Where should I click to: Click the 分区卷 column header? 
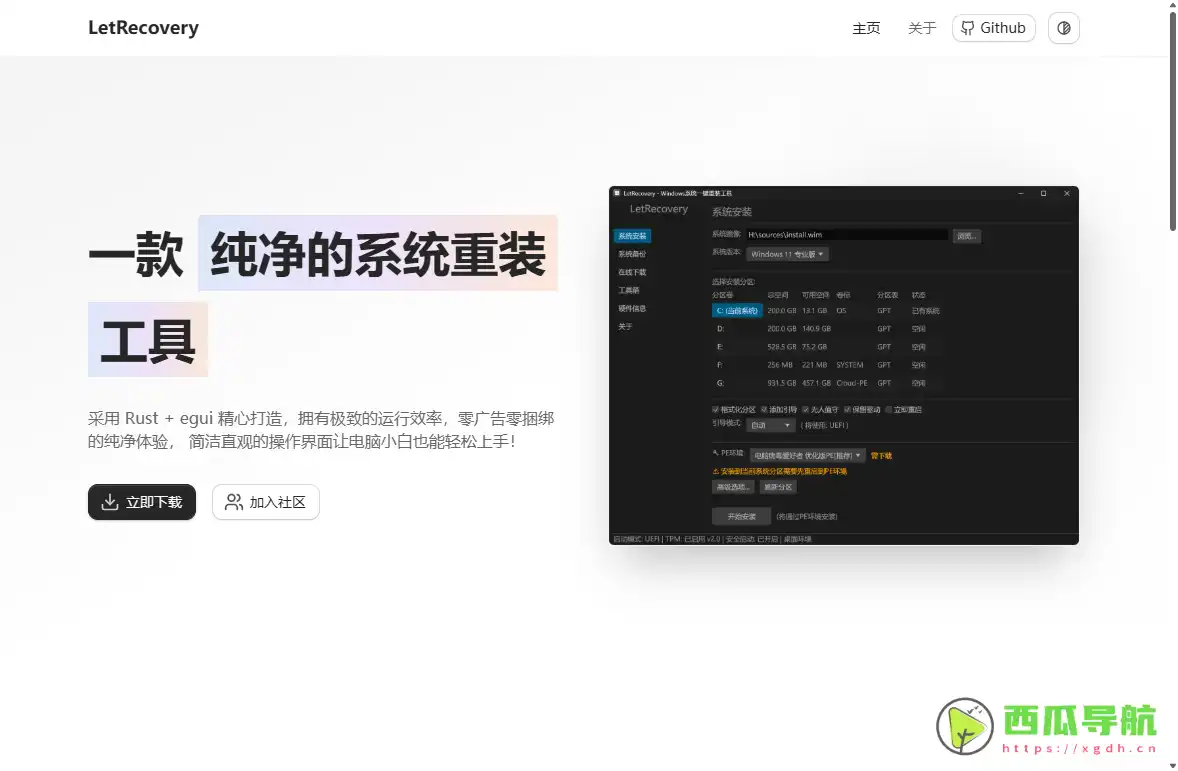tap(723, 295)
